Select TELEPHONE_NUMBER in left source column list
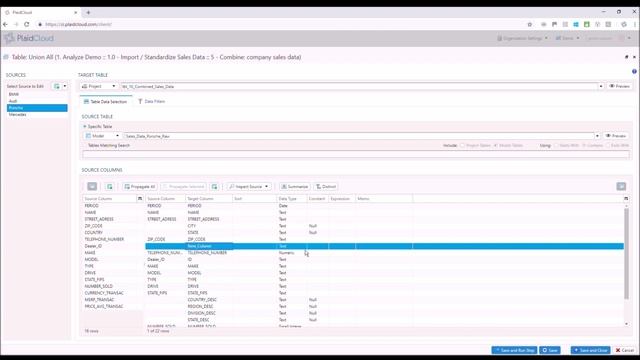This screenshot has height=360, width=640. (x=104, y=239)
